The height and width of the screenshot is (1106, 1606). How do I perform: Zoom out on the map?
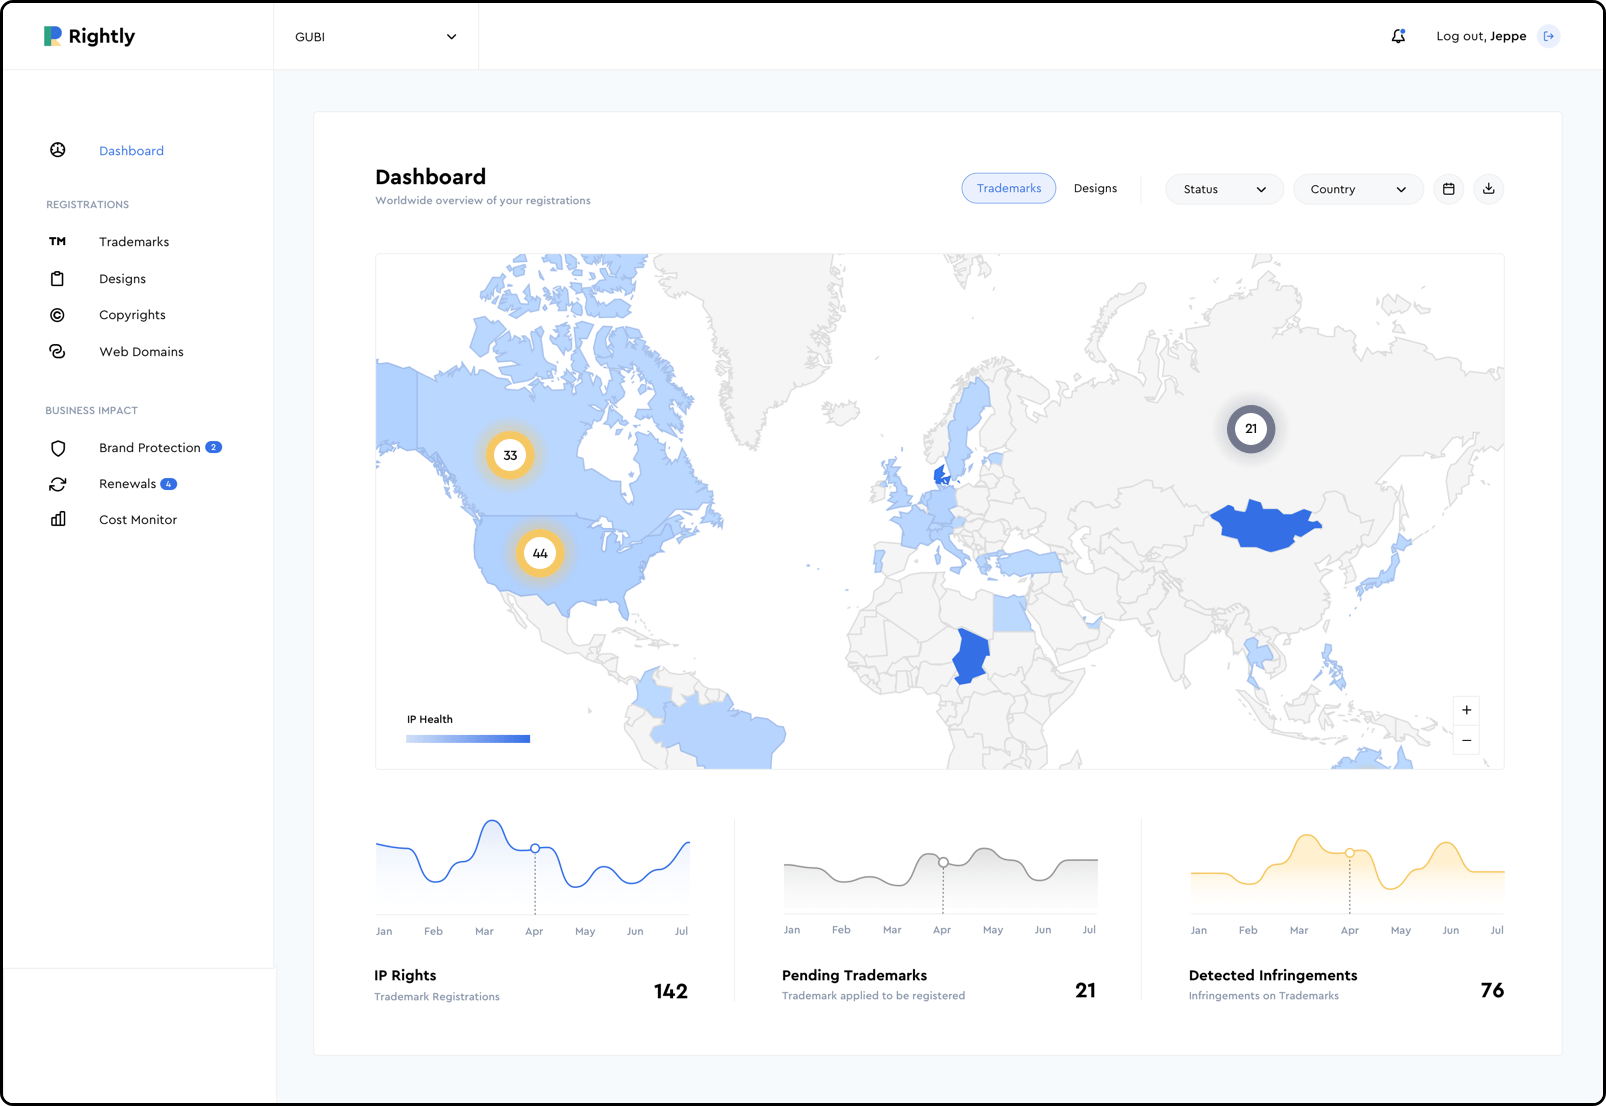pos(1467,740)
